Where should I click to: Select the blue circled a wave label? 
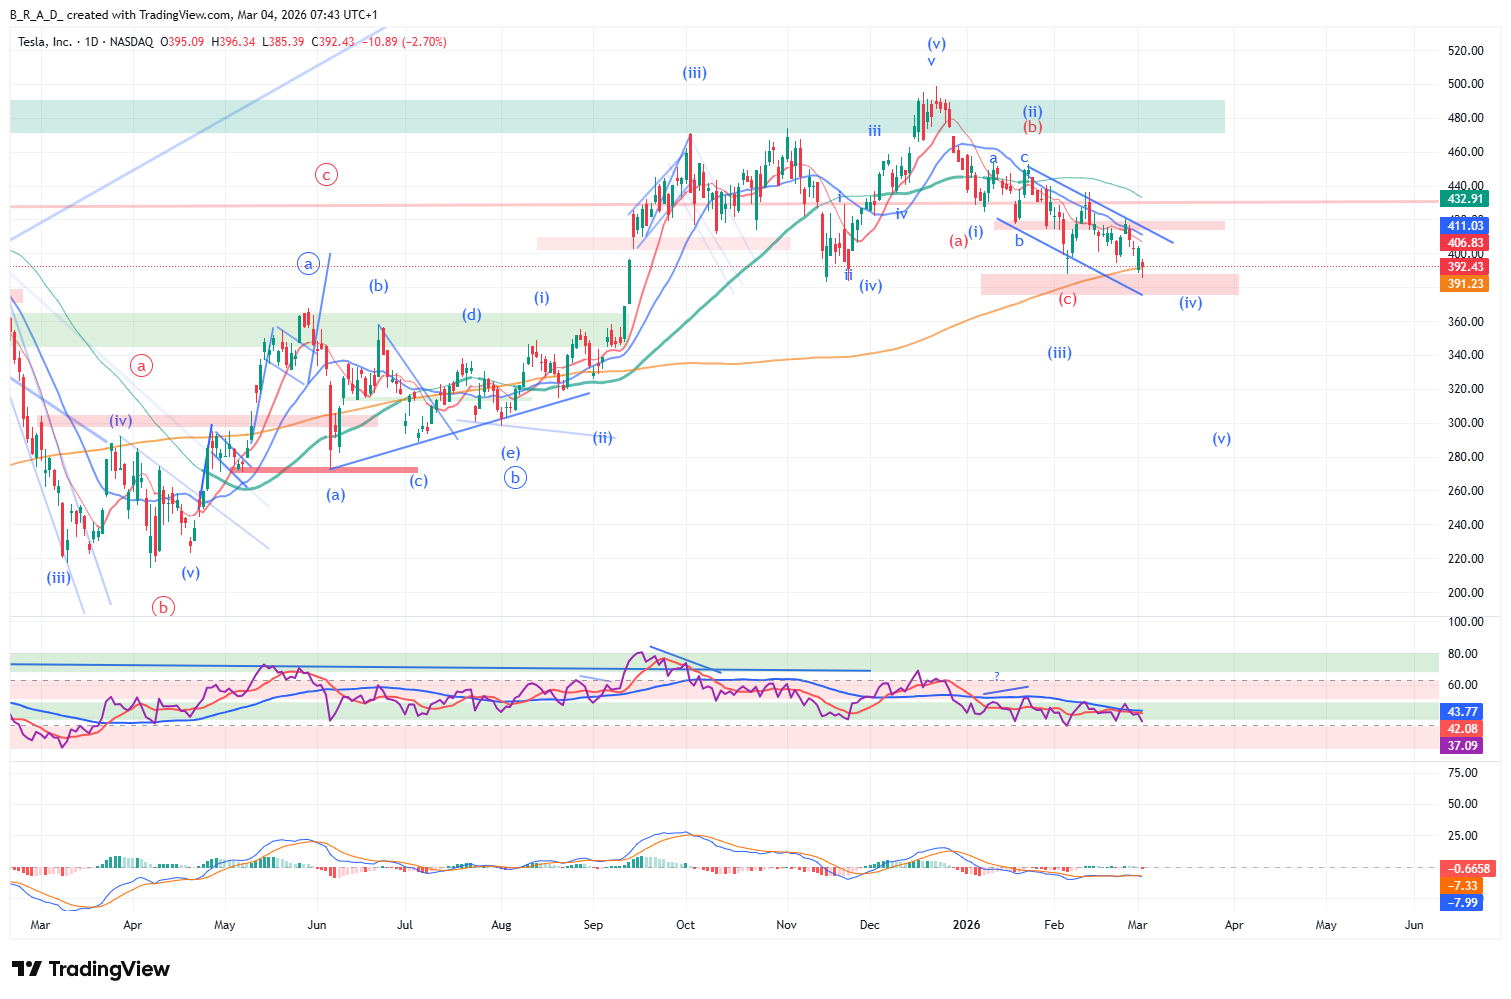308,264
